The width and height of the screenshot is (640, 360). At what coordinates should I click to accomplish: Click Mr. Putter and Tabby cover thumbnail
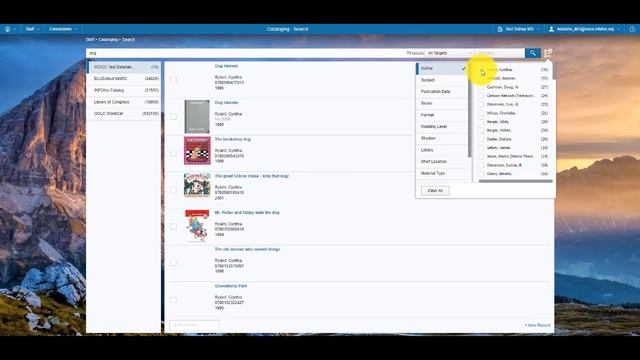[197, 226]
